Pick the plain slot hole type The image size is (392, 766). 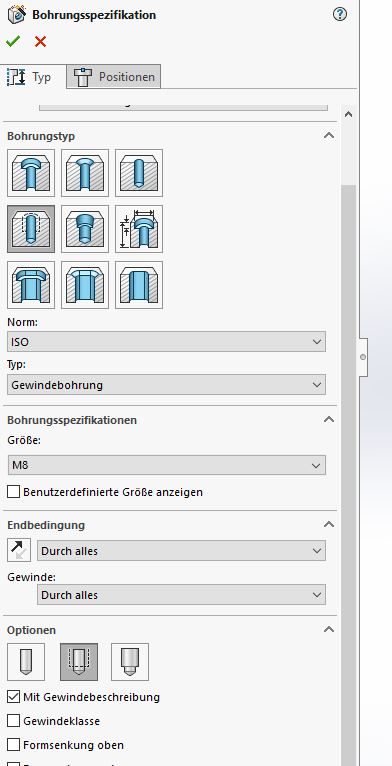pos(139,285)
